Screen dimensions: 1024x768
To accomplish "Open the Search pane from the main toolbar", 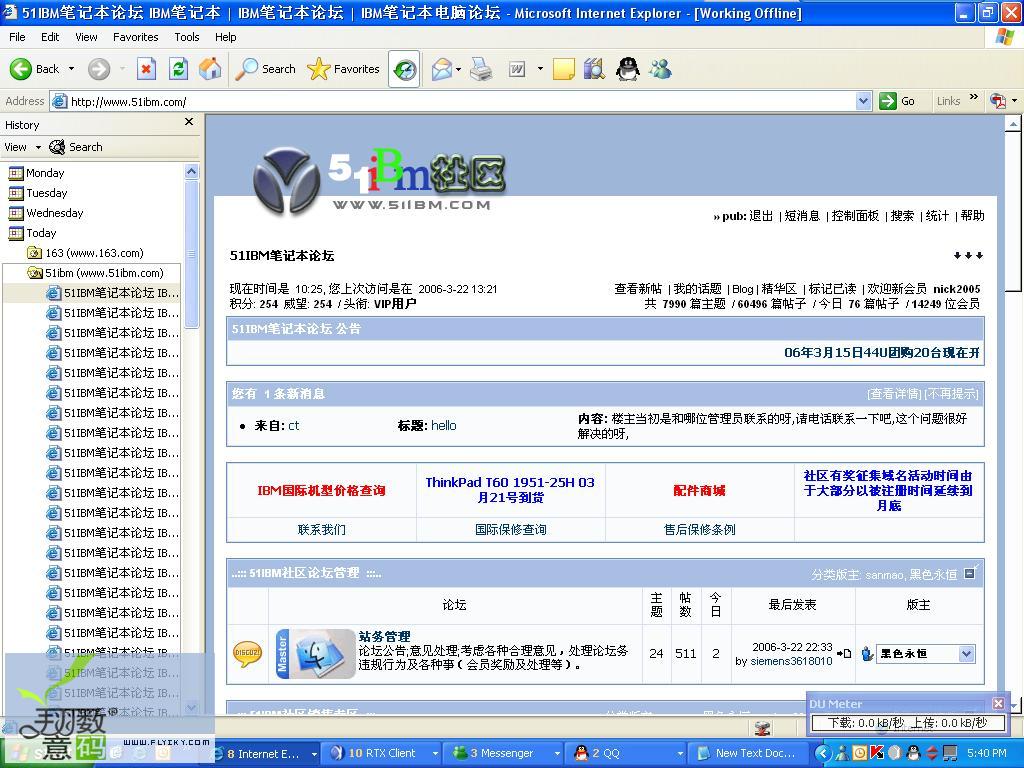I will (x=265, y=69).
